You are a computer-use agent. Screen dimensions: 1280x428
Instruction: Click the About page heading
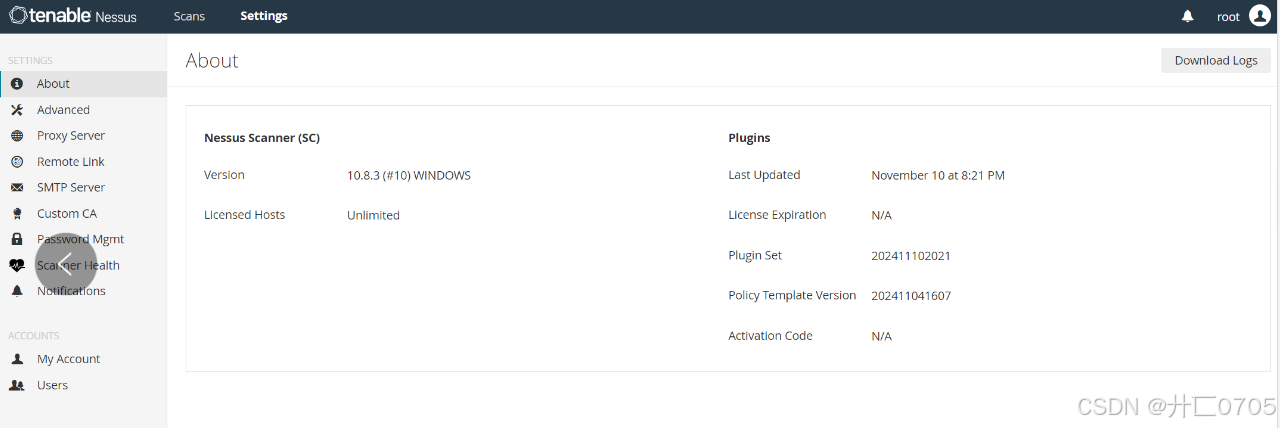pyautogui.click(x=212, y=61)
